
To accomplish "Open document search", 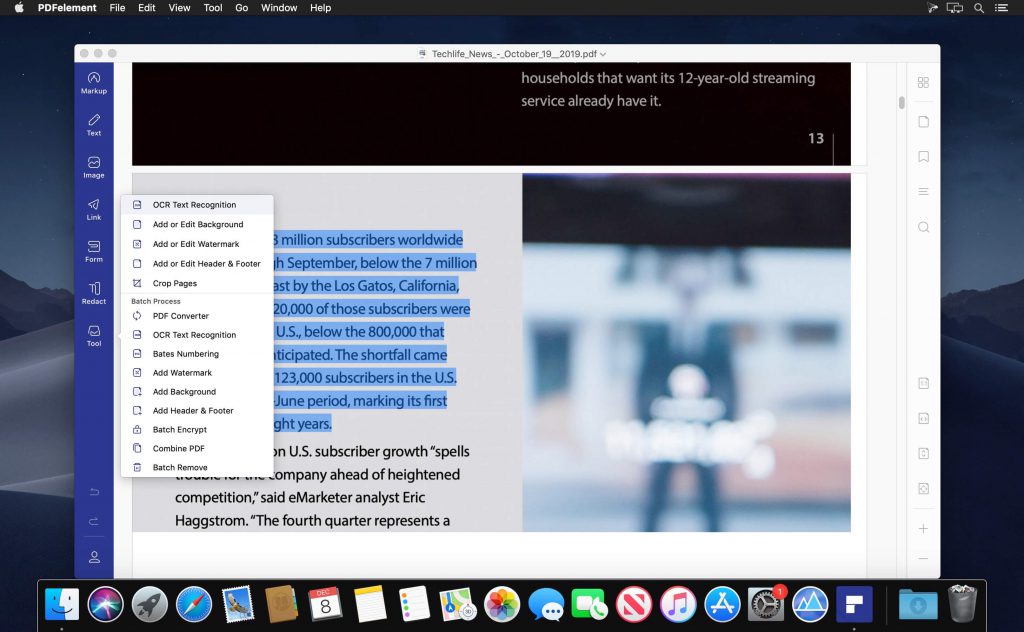I will [922, 226].
